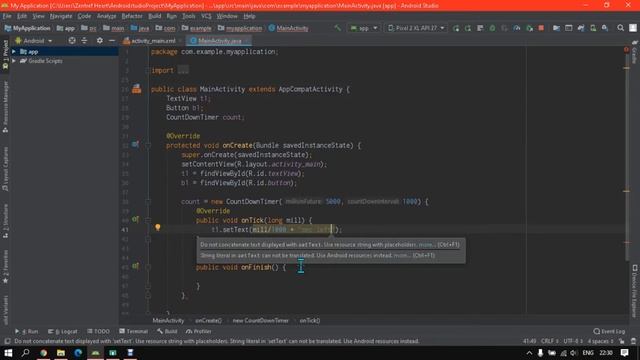Click the Apply Changes icon next to Run
This screenshot has width=640, height=360.
(468, 28)
